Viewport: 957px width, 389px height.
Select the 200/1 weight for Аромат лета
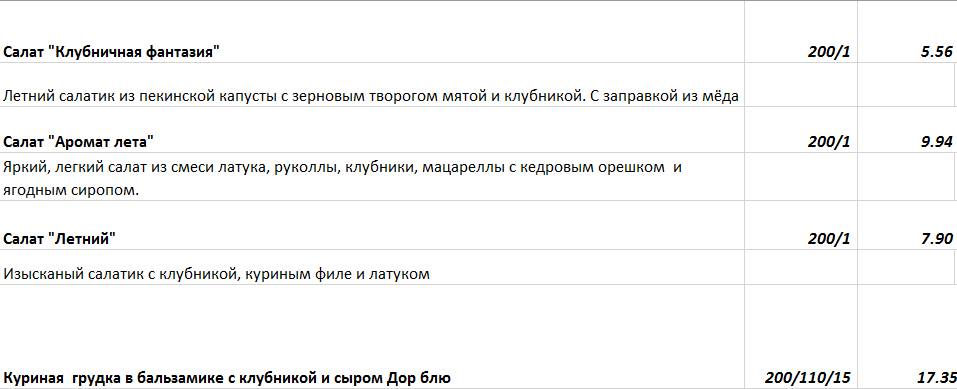click(801, 130)
